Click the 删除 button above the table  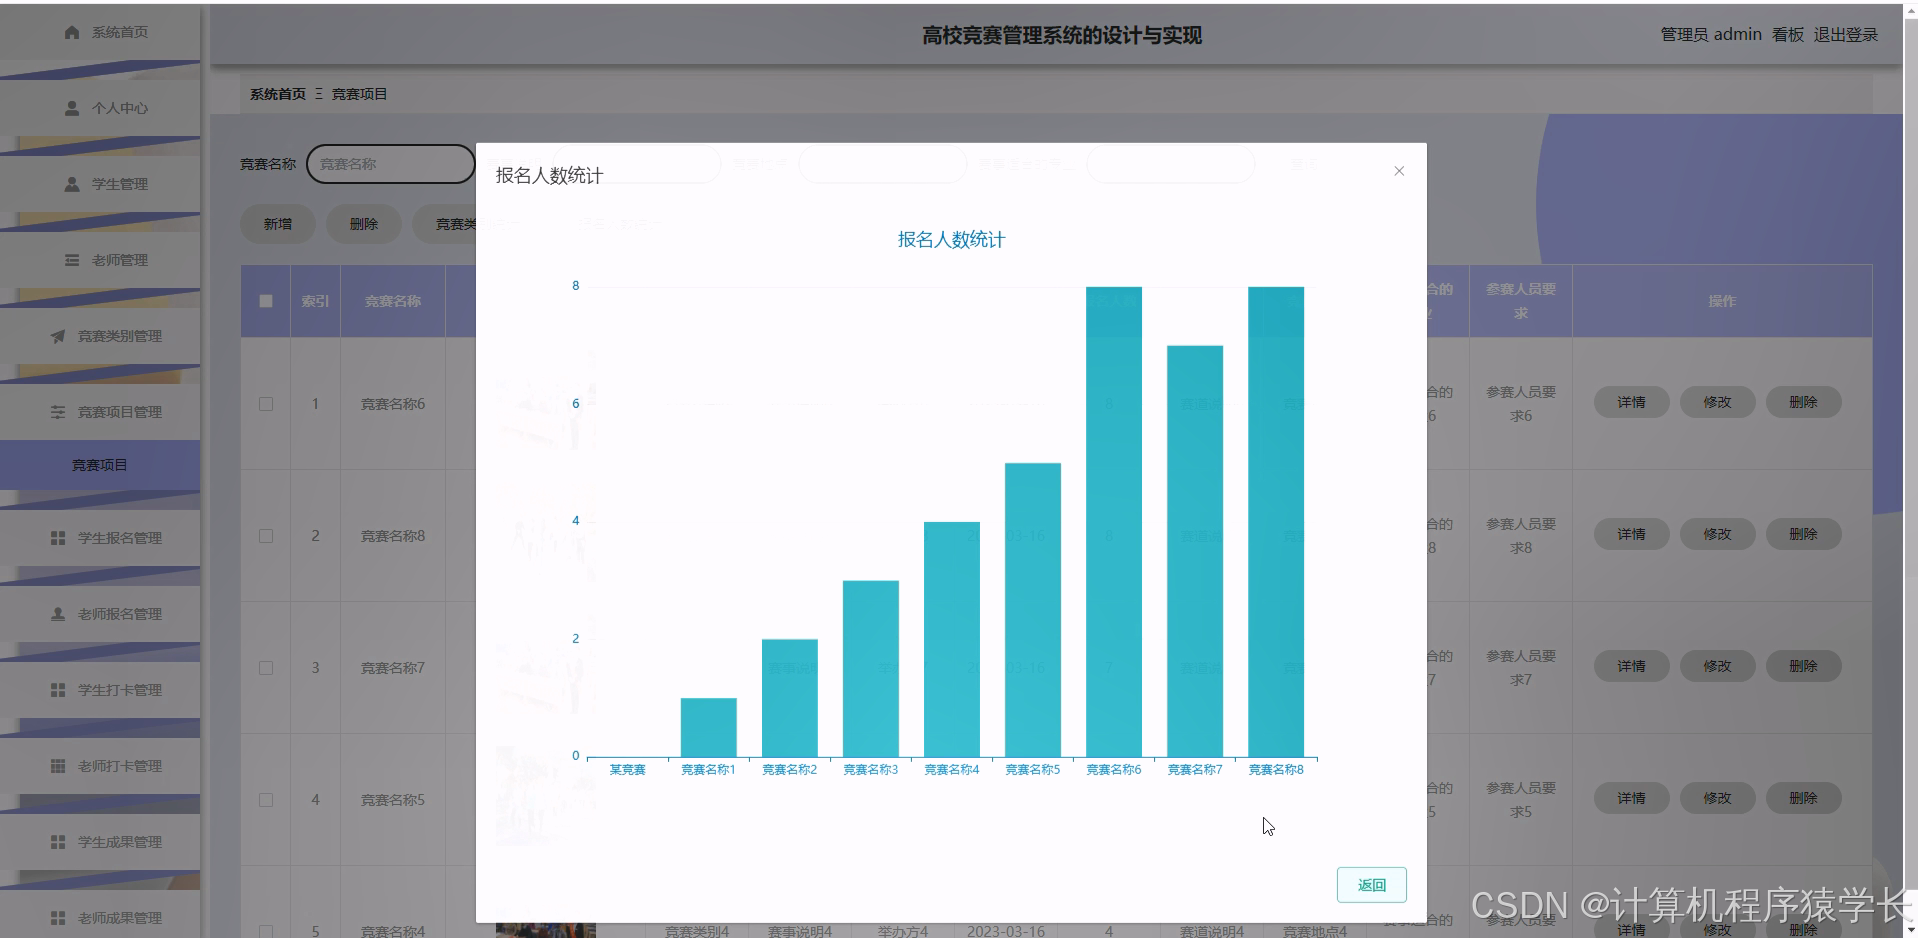point(364,224)
